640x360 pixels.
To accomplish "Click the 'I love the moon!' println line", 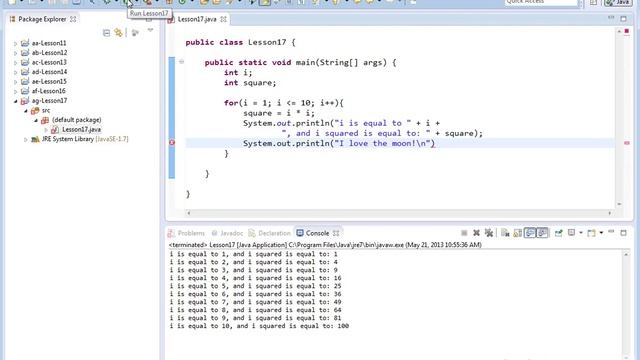I will point(339,143).
